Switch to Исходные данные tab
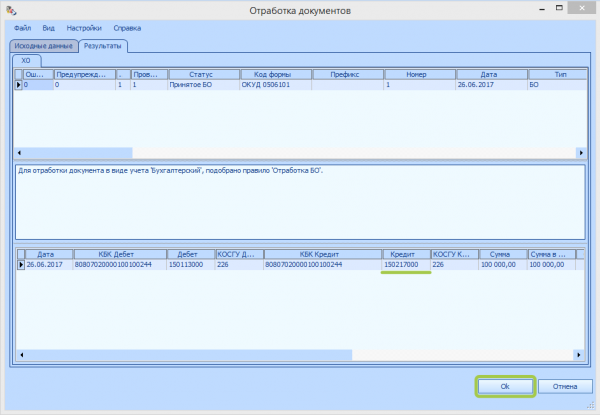The height and width of the screenshot is (415, 600). [x=44, y=46]
